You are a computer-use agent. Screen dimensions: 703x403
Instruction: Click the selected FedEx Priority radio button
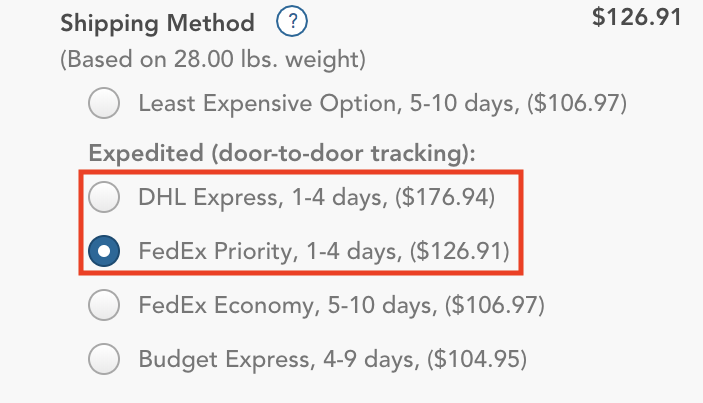[x=104, y=251]
